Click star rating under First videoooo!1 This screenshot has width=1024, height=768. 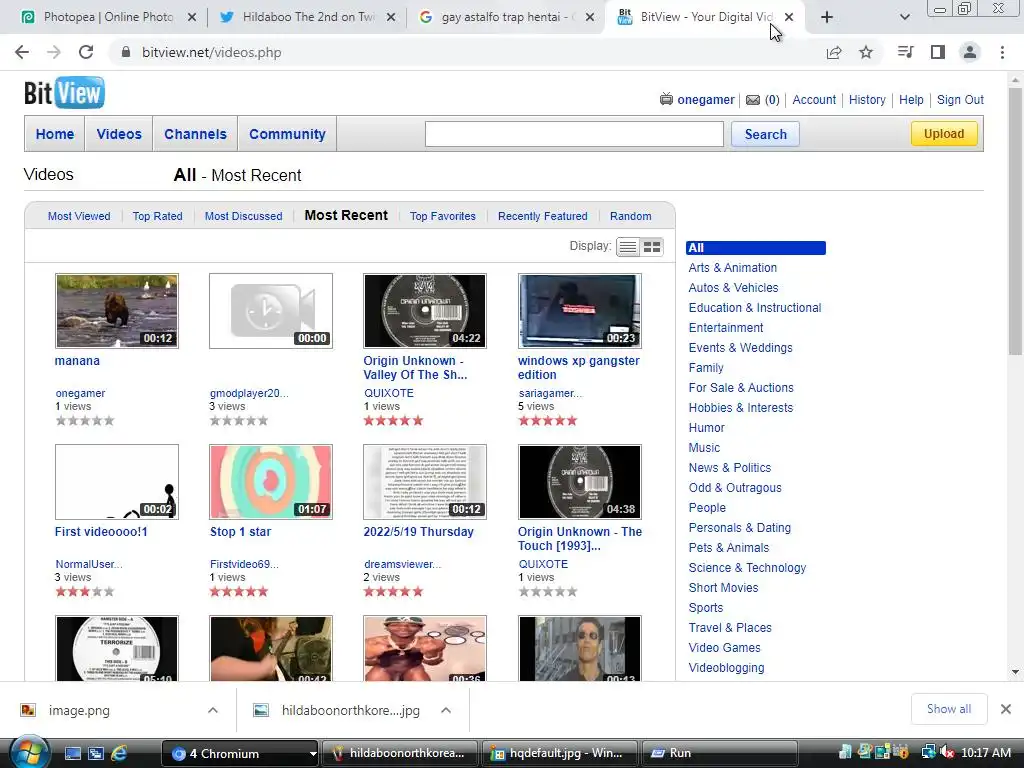pyautogui.click(x=85, y=592)
